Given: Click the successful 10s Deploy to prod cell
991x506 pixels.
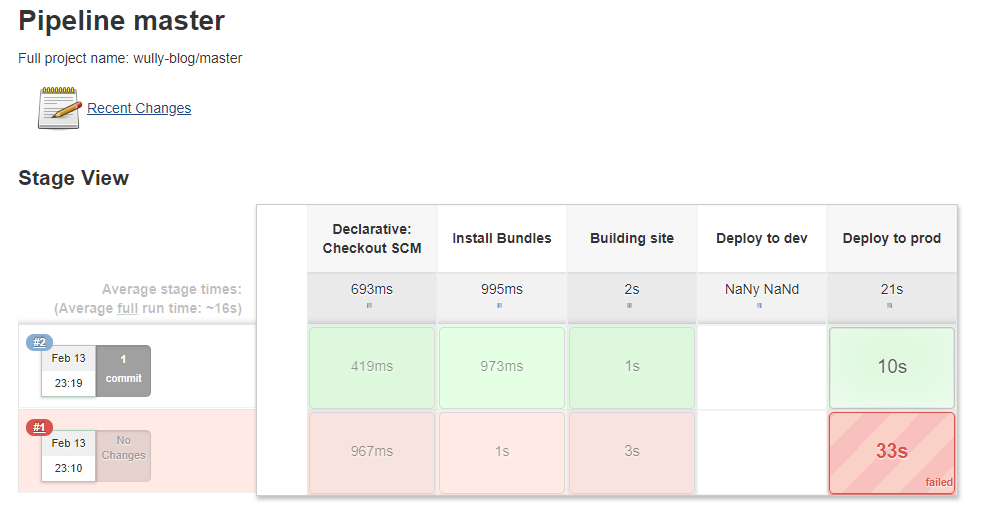Looking at the screenshot, I should click(891, 367).
